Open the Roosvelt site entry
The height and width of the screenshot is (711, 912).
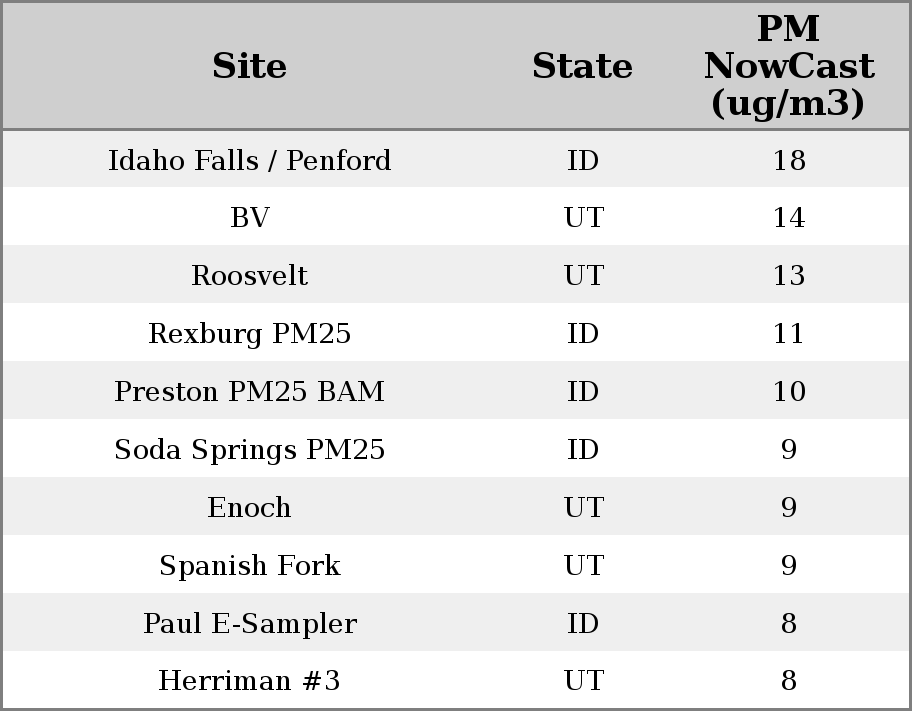[249, 276]
